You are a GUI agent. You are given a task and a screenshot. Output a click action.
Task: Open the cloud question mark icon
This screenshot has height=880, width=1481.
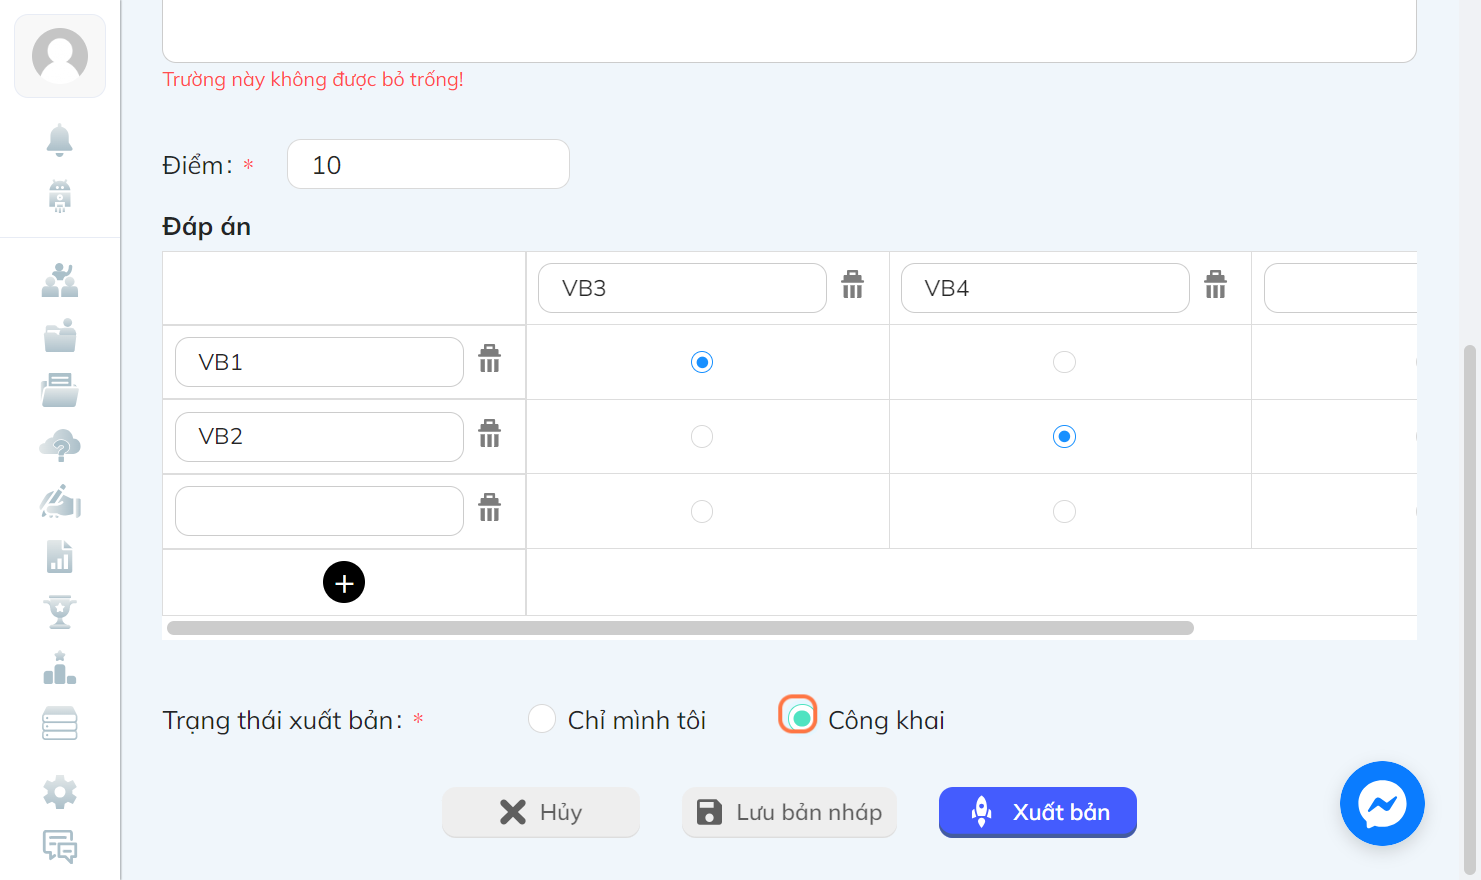[60, 446]
